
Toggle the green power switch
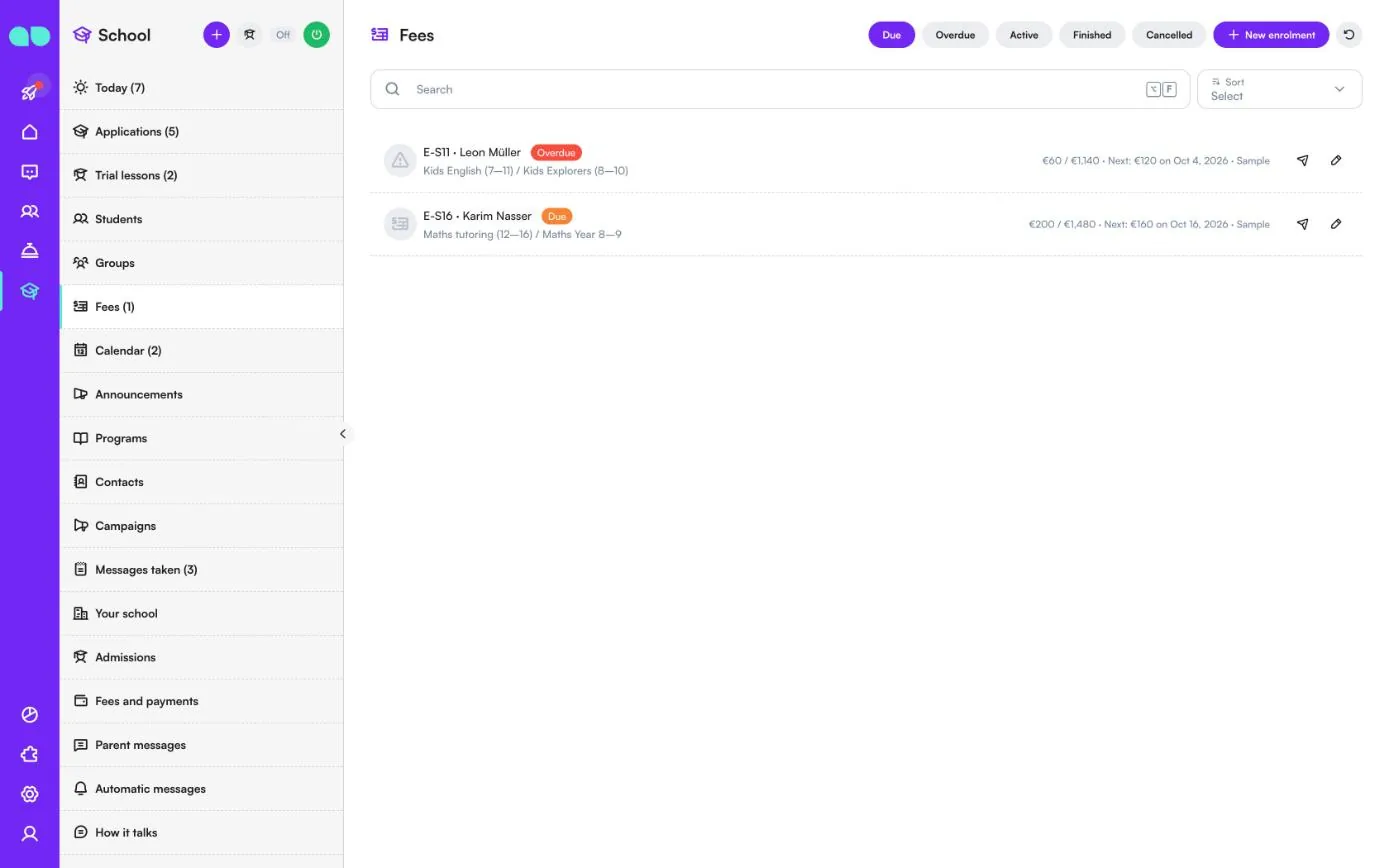pyautogui.click(x=317, y=35)
